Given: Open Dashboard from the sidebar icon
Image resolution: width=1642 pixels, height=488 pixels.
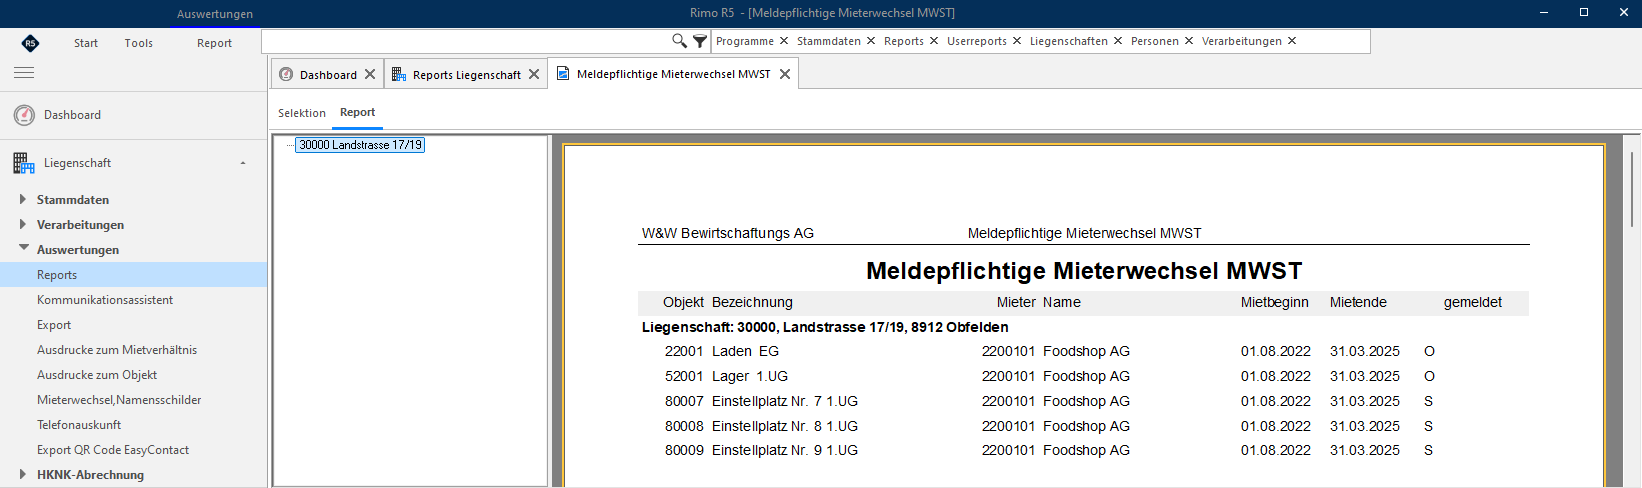Looking at the screenshot, I should 24,115.
